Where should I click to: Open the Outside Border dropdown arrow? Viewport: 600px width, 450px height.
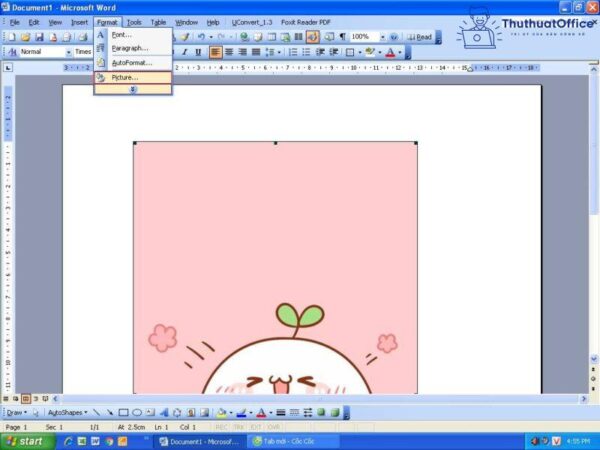(x=360, y=52)
